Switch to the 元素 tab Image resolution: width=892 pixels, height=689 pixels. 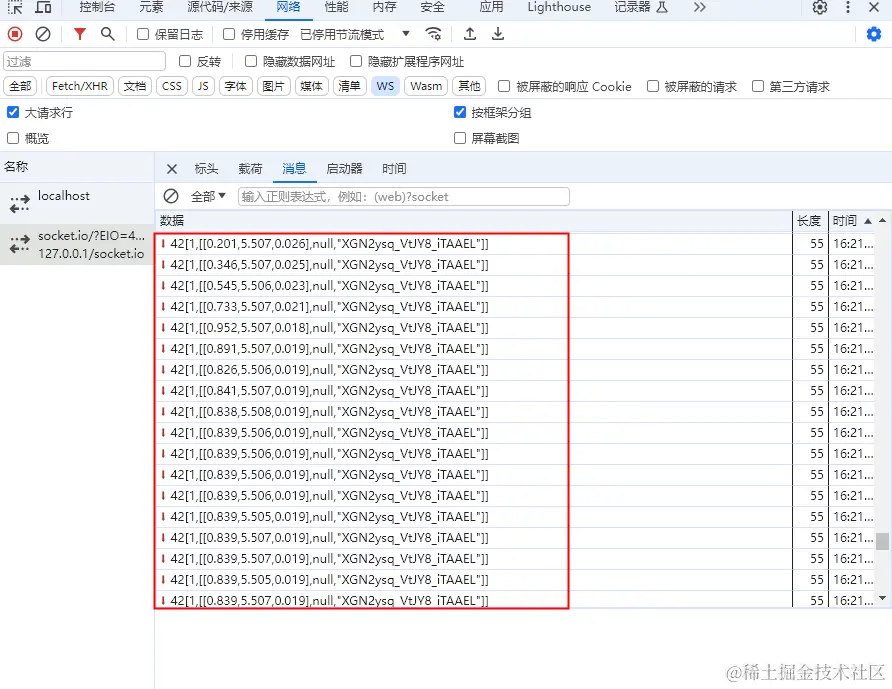click(x=151, y=7)
